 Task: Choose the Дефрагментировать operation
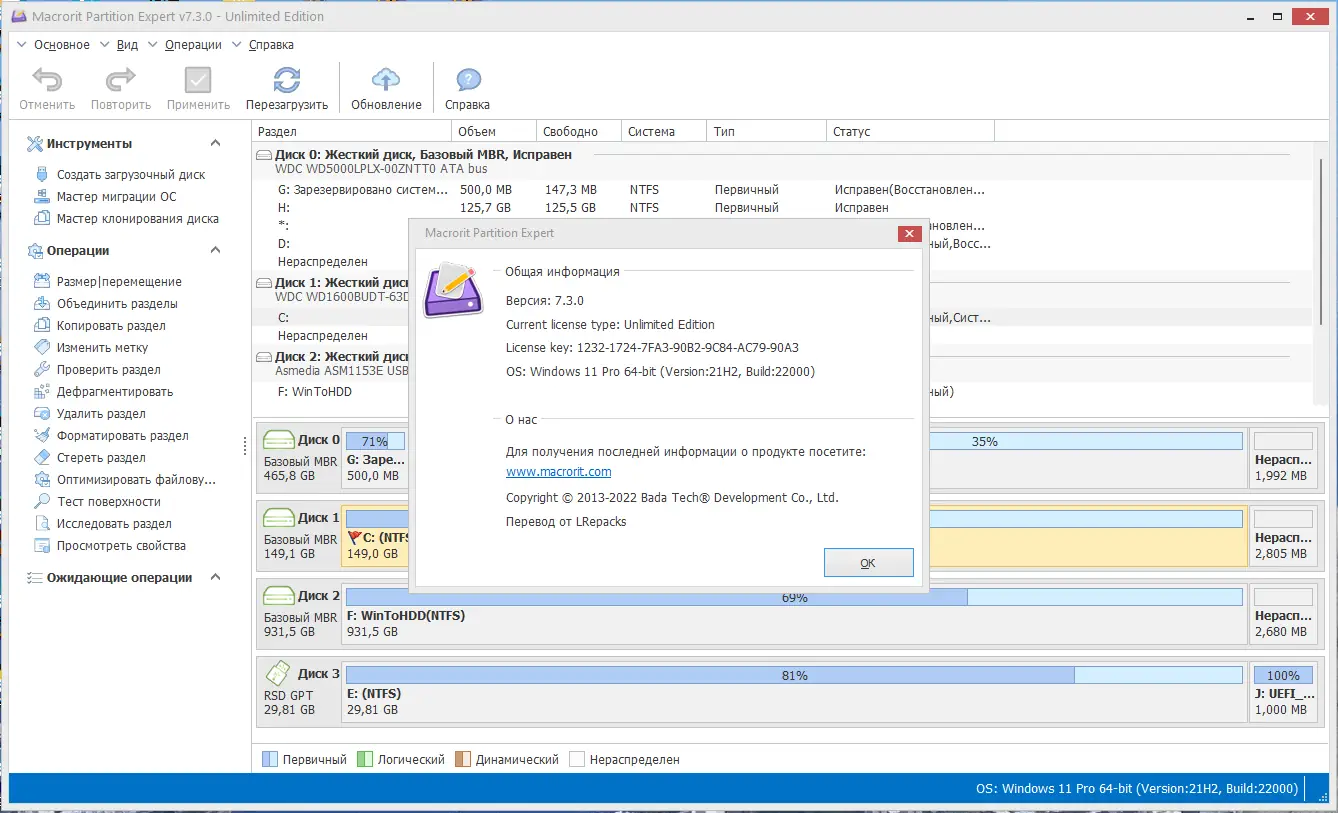tap(114, 392)
